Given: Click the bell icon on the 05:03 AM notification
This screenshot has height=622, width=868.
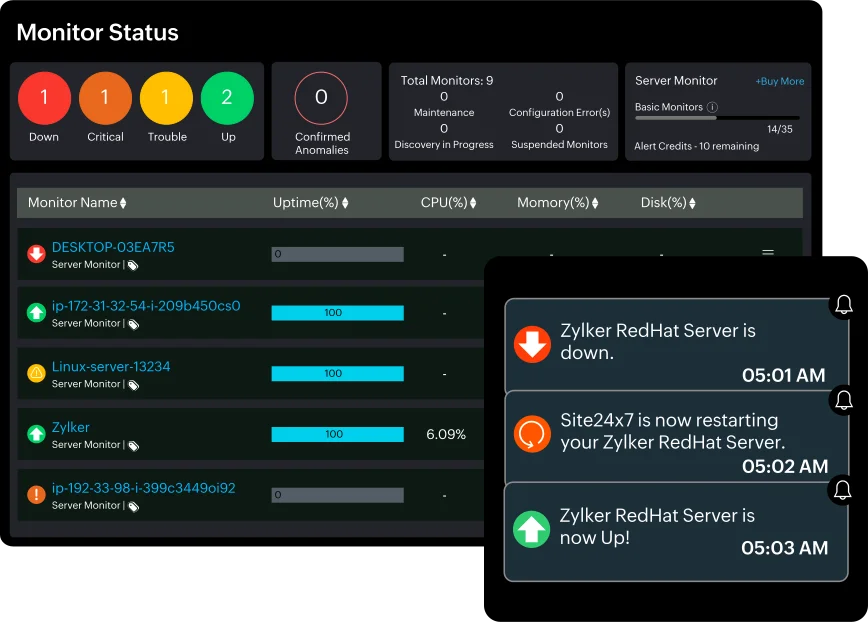Looking at the screenshot, I should (x=844, y=491).
